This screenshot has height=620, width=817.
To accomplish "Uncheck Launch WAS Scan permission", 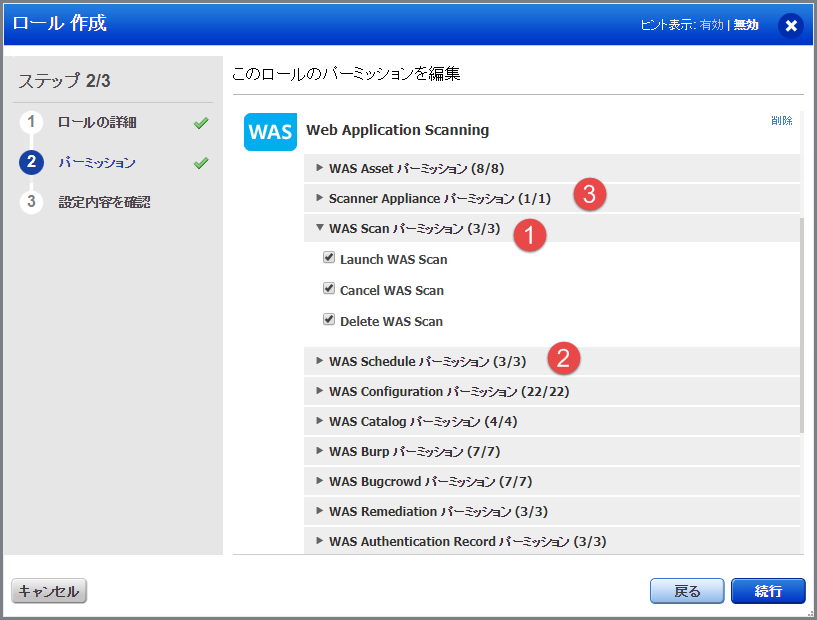I will (x=329, y=259).
